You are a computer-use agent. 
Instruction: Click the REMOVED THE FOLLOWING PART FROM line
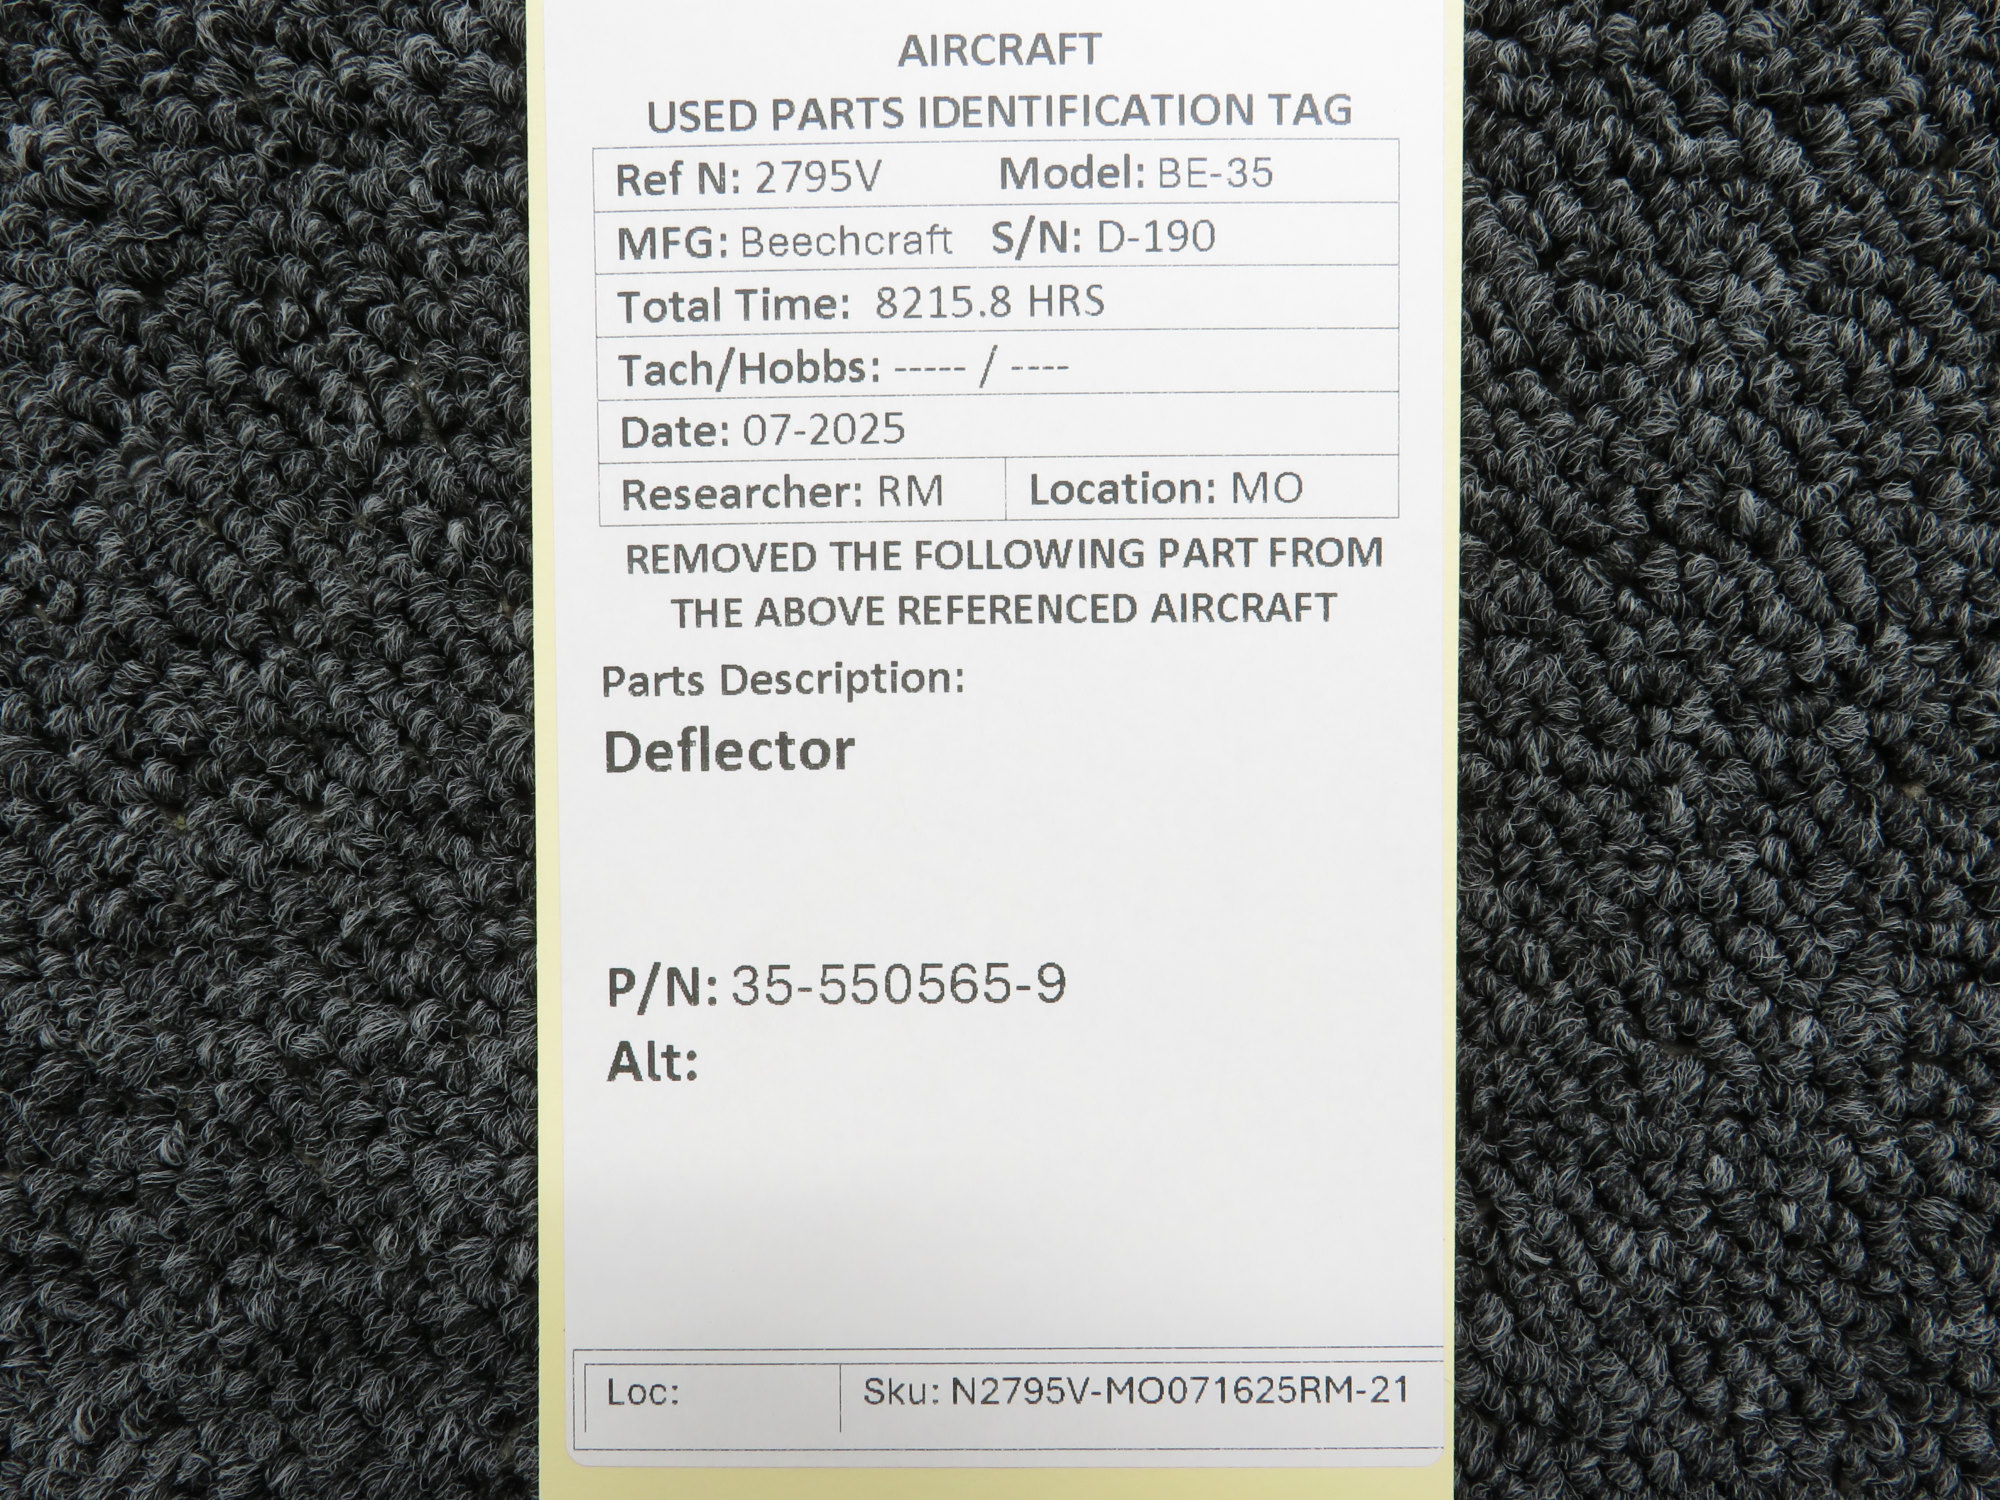click(x=1003, y=555)
